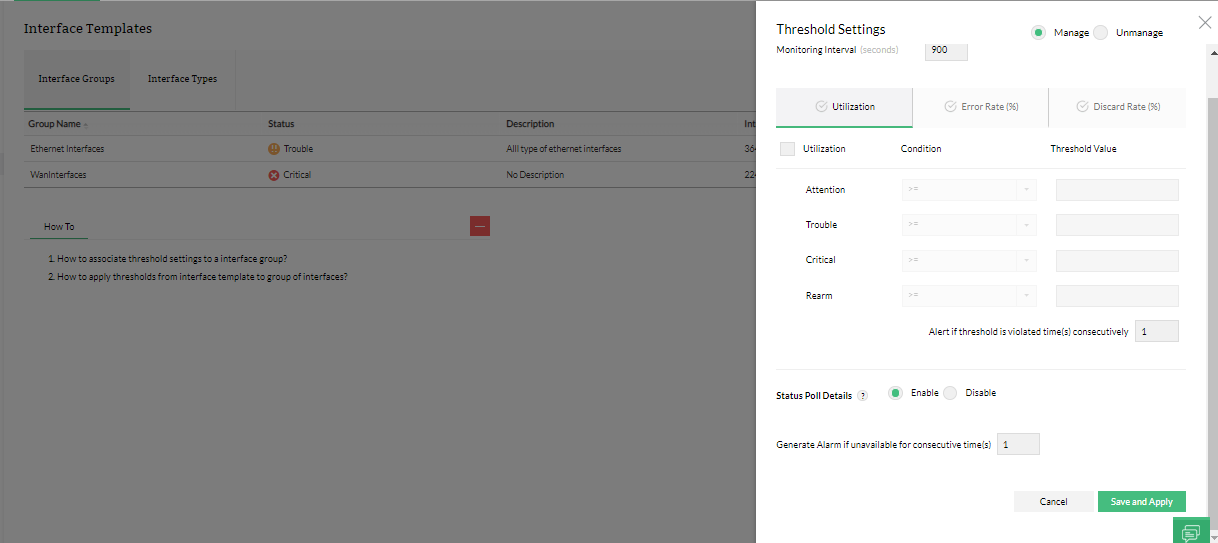Open the chat support icon
This screenshot has width=1218, height=543.
click(x=1191, y=531)
